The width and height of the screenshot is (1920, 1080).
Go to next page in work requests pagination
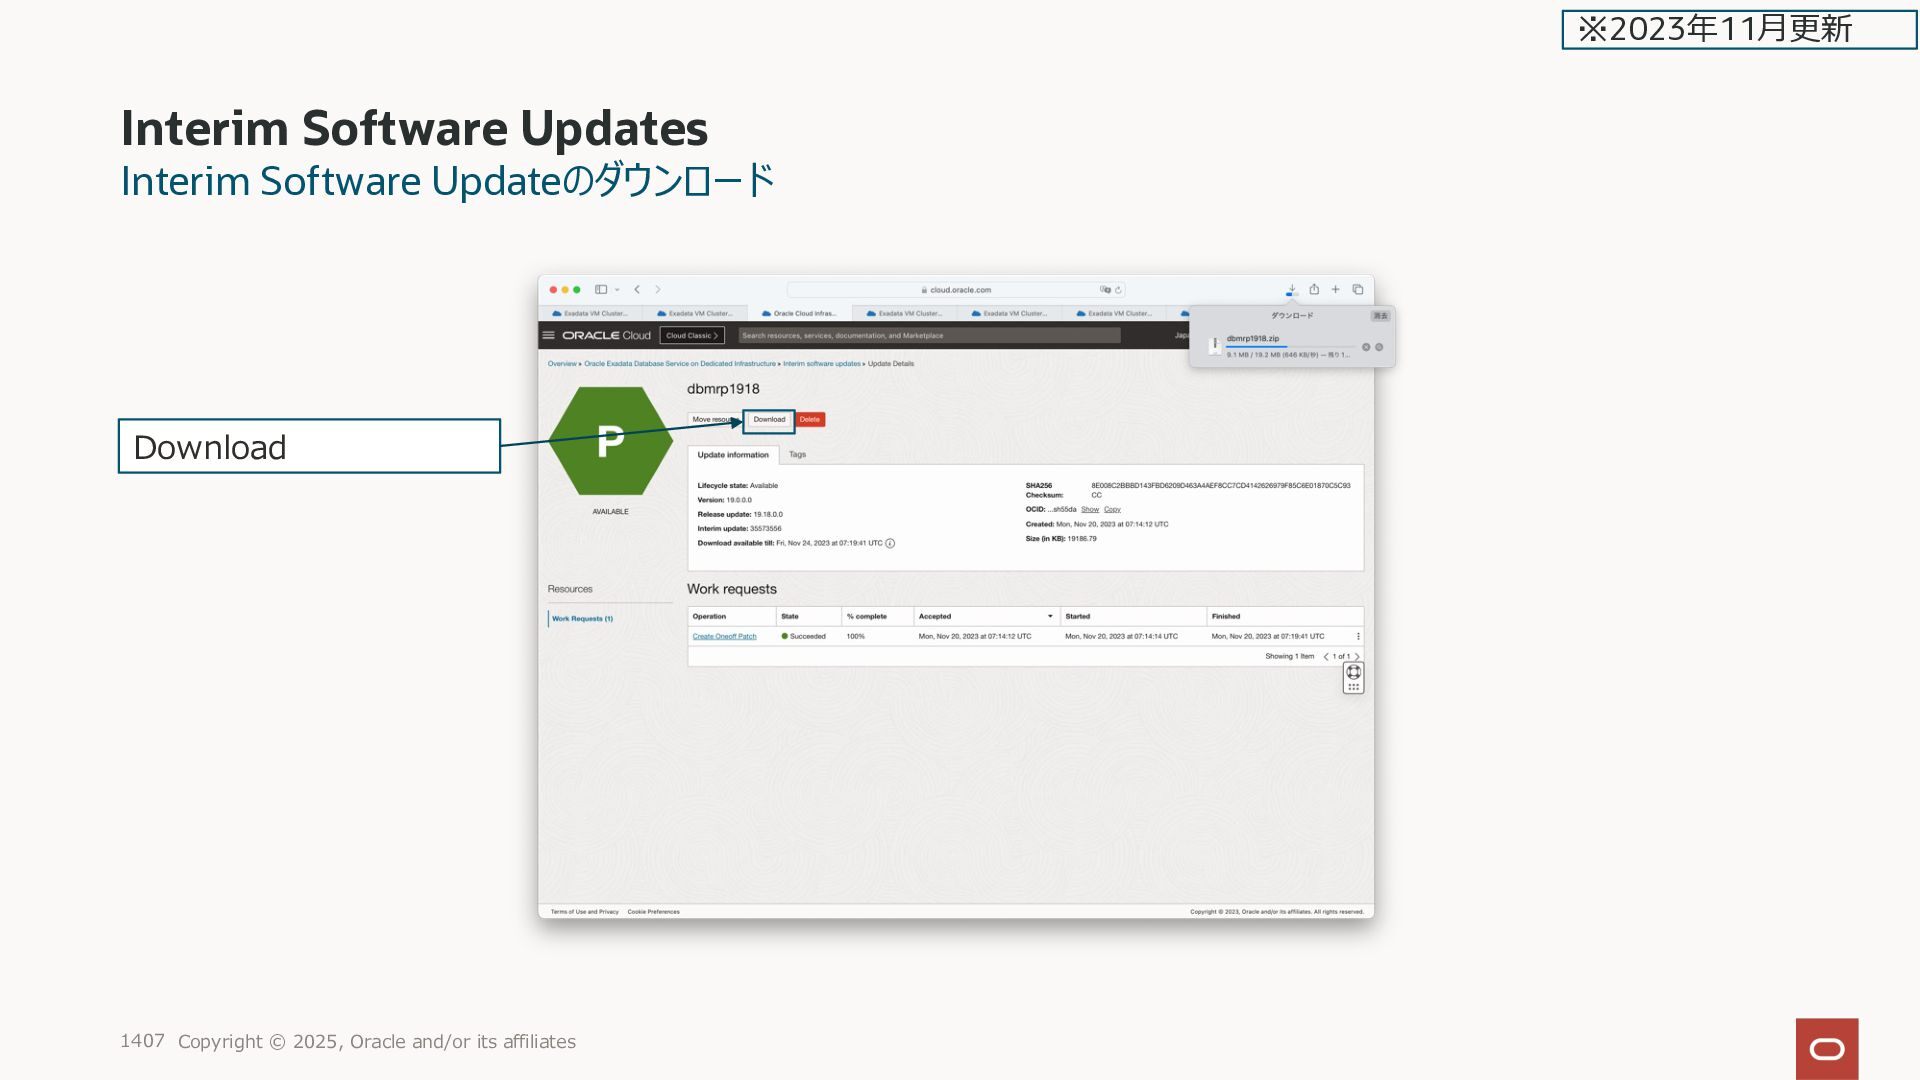click(x=1357, y=657)
